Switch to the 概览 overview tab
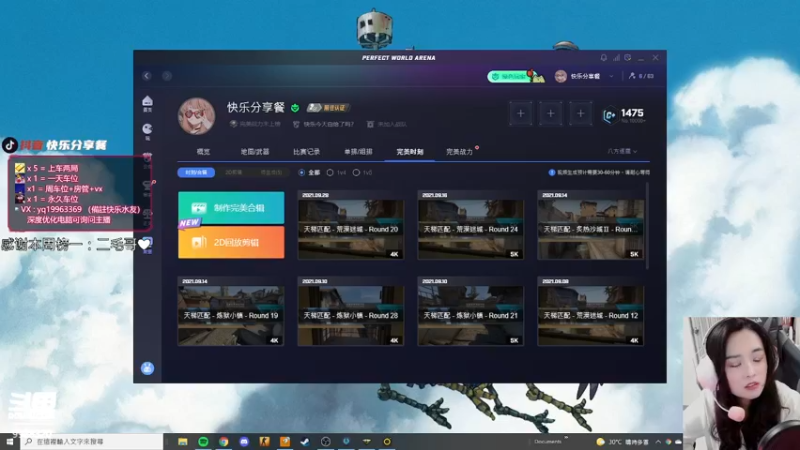Viewport: 800px width, 450px height. [x=203, y=152]
